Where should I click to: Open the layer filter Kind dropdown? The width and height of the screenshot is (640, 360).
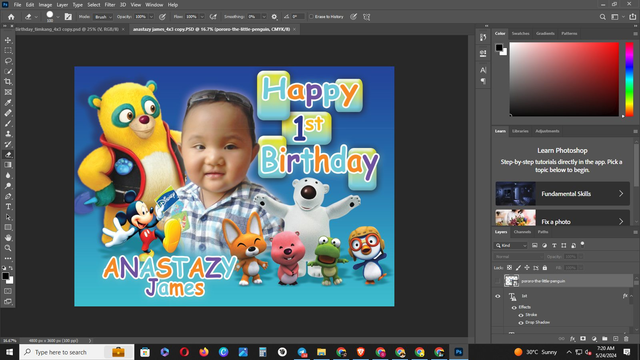pyautogui.click(x=511, y=245)
